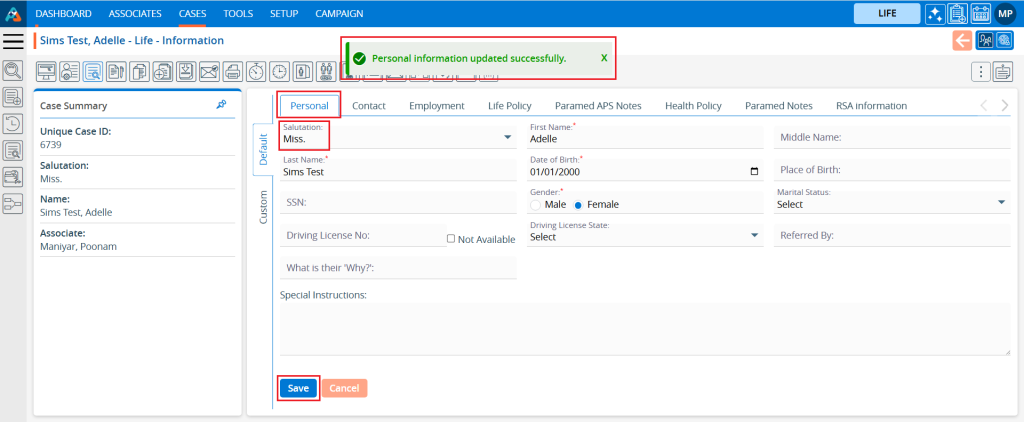Dismiss the success notification with X
This screenshot has width=1024, height=422.
point(604,58)
